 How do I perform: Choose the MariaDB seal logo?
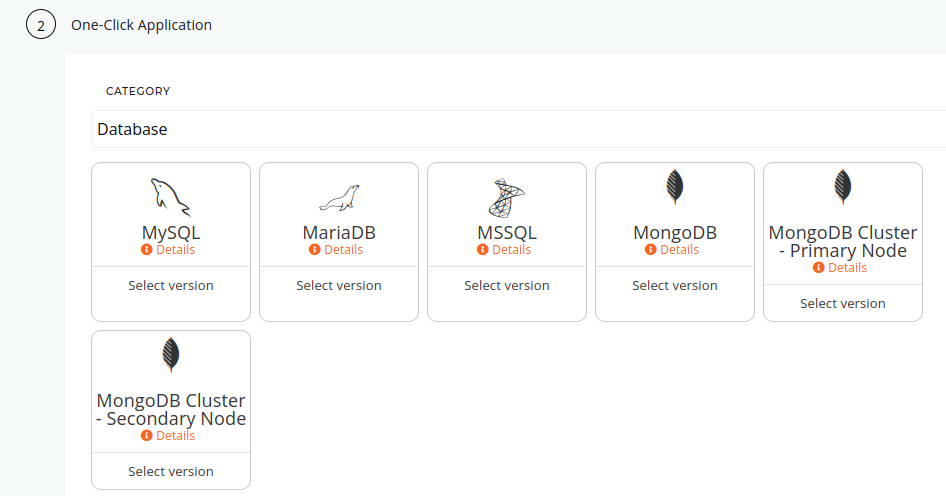click(x=339, y=198)
